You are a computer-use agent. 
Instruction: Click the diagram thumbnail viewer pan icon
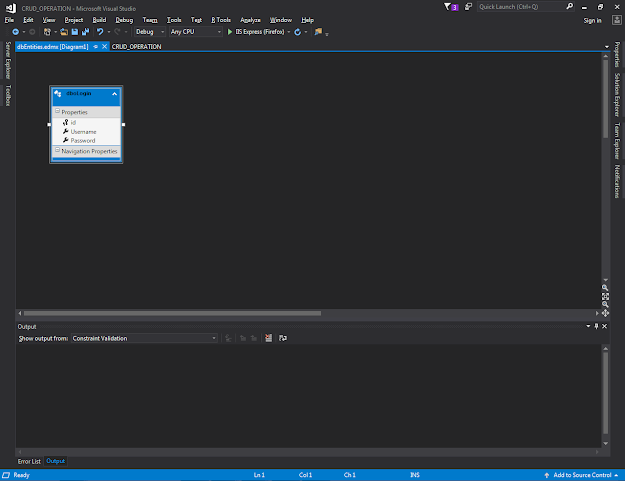coord(605,313)
